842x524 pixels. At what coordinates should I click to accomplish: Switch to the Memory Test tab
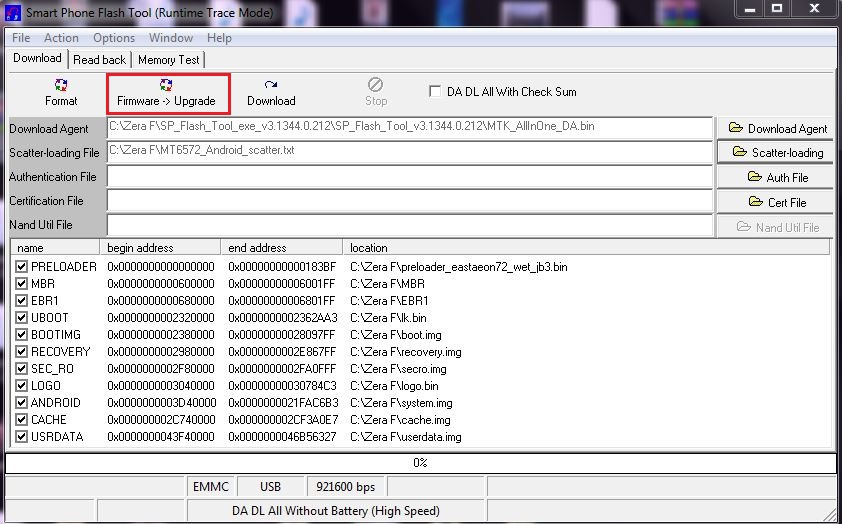(169, 60)
